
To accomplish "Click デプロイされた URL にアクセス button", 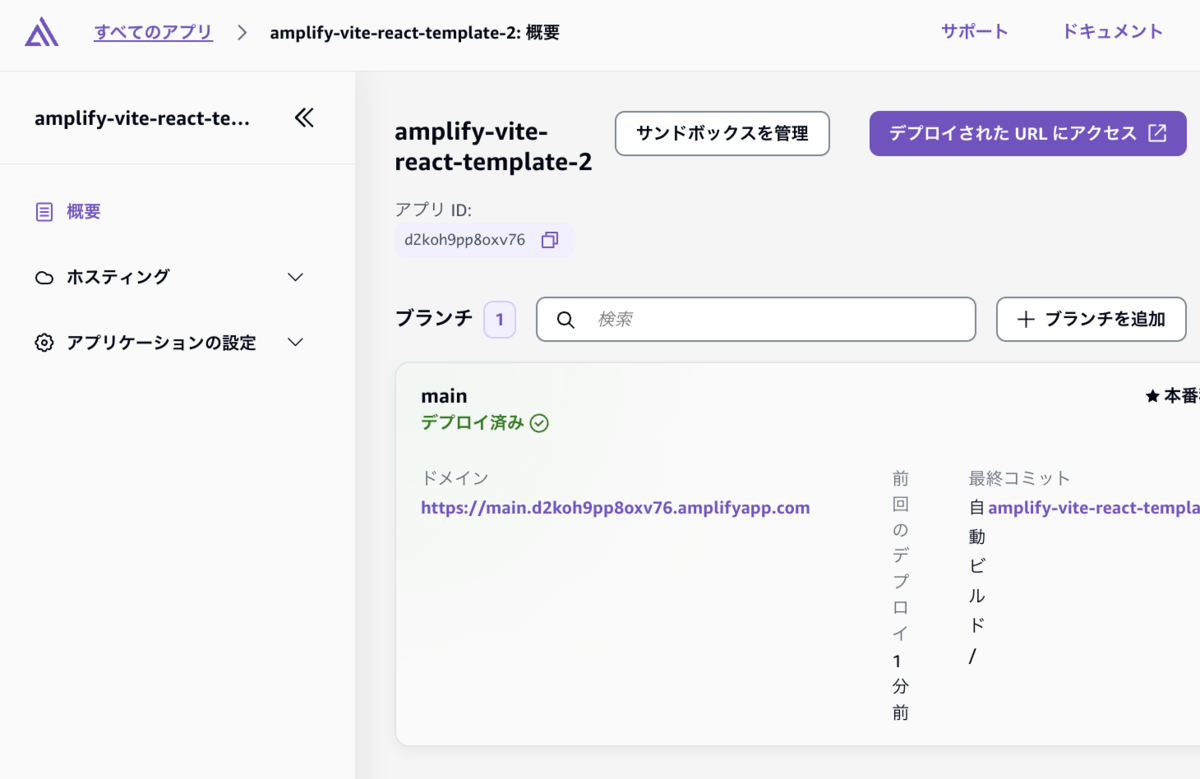I will (1028, 133).
